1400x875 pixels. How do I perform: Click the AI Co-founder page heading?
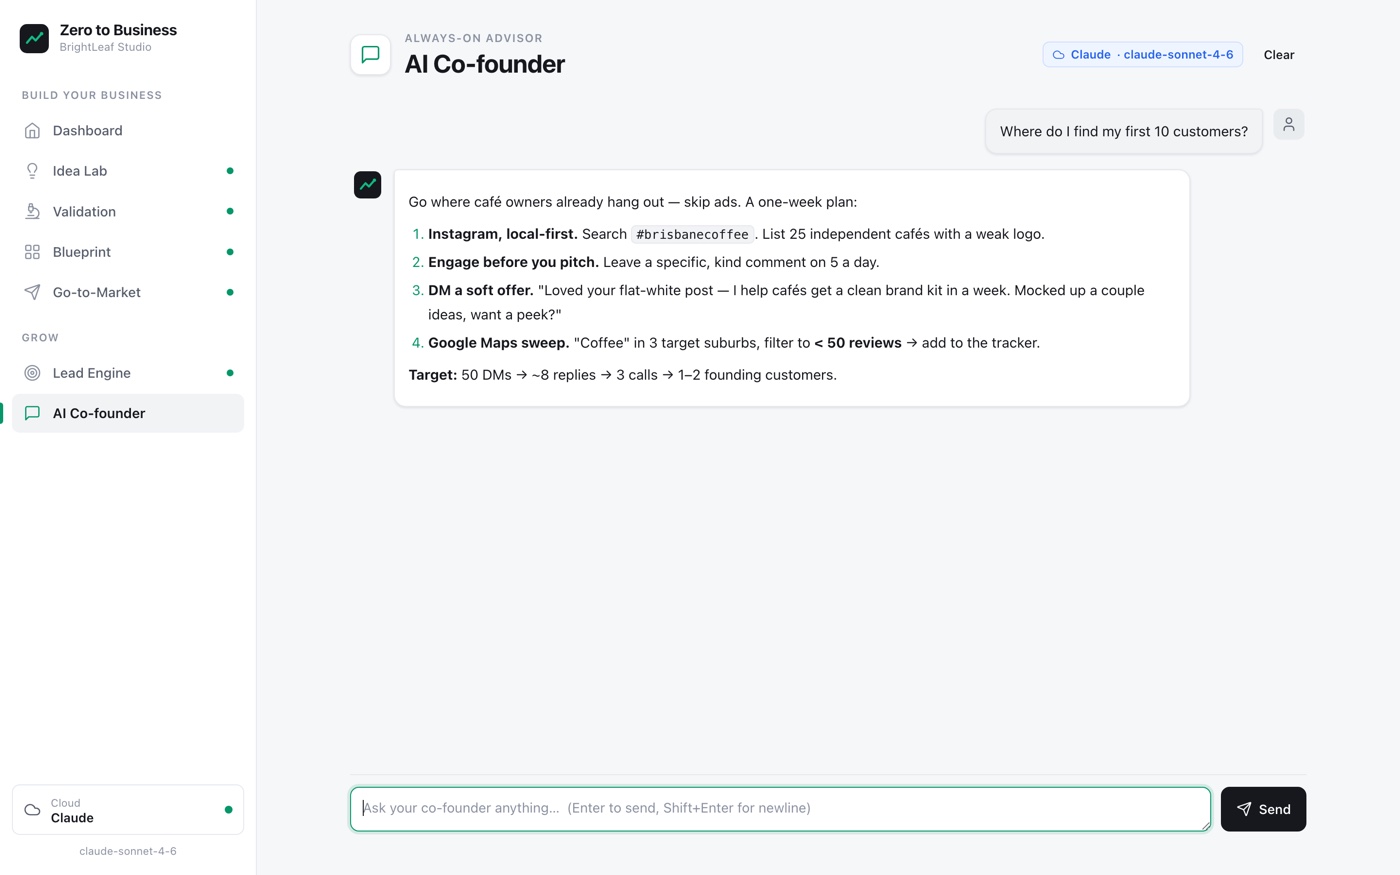point(485,64)
